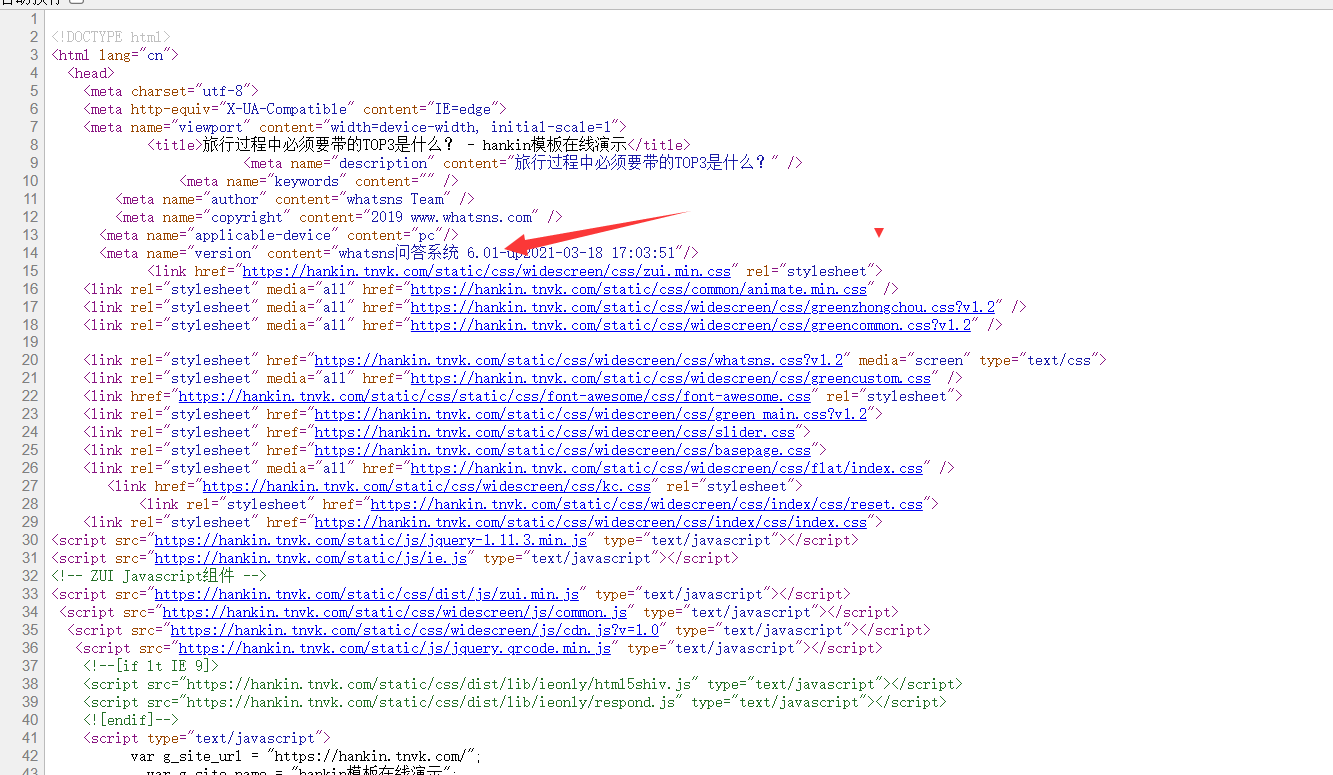Open the font-awesome.css link
The height and width of the screenshot is (775, 1333).
tap(494, 396)
